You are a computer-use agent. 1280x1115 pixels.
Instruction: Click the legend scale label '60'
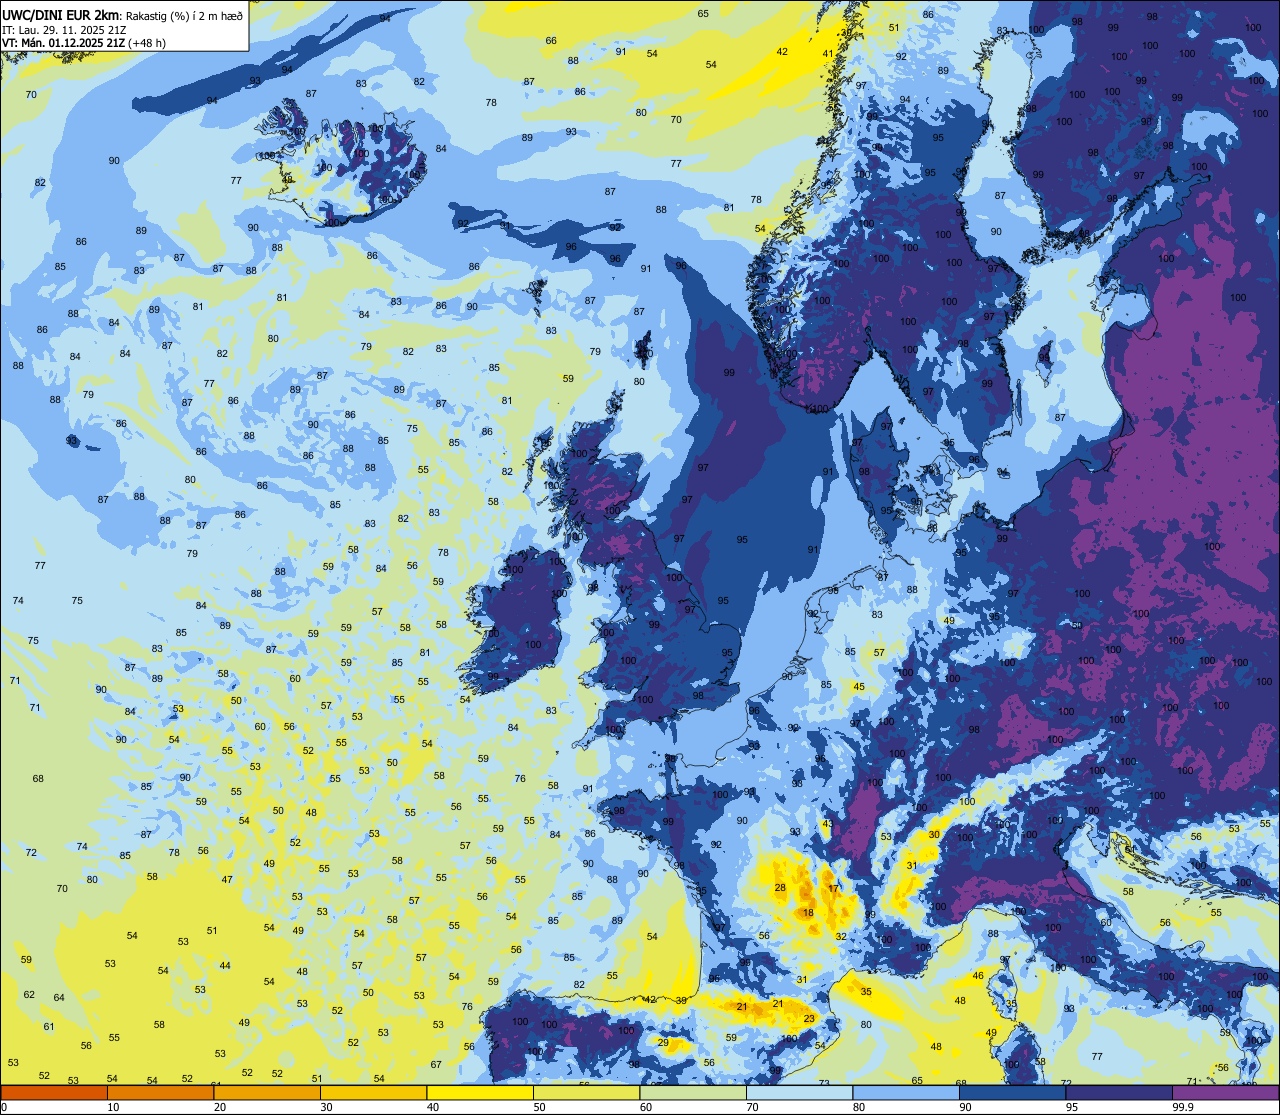pyautogui.click(x=646, y=1107)
